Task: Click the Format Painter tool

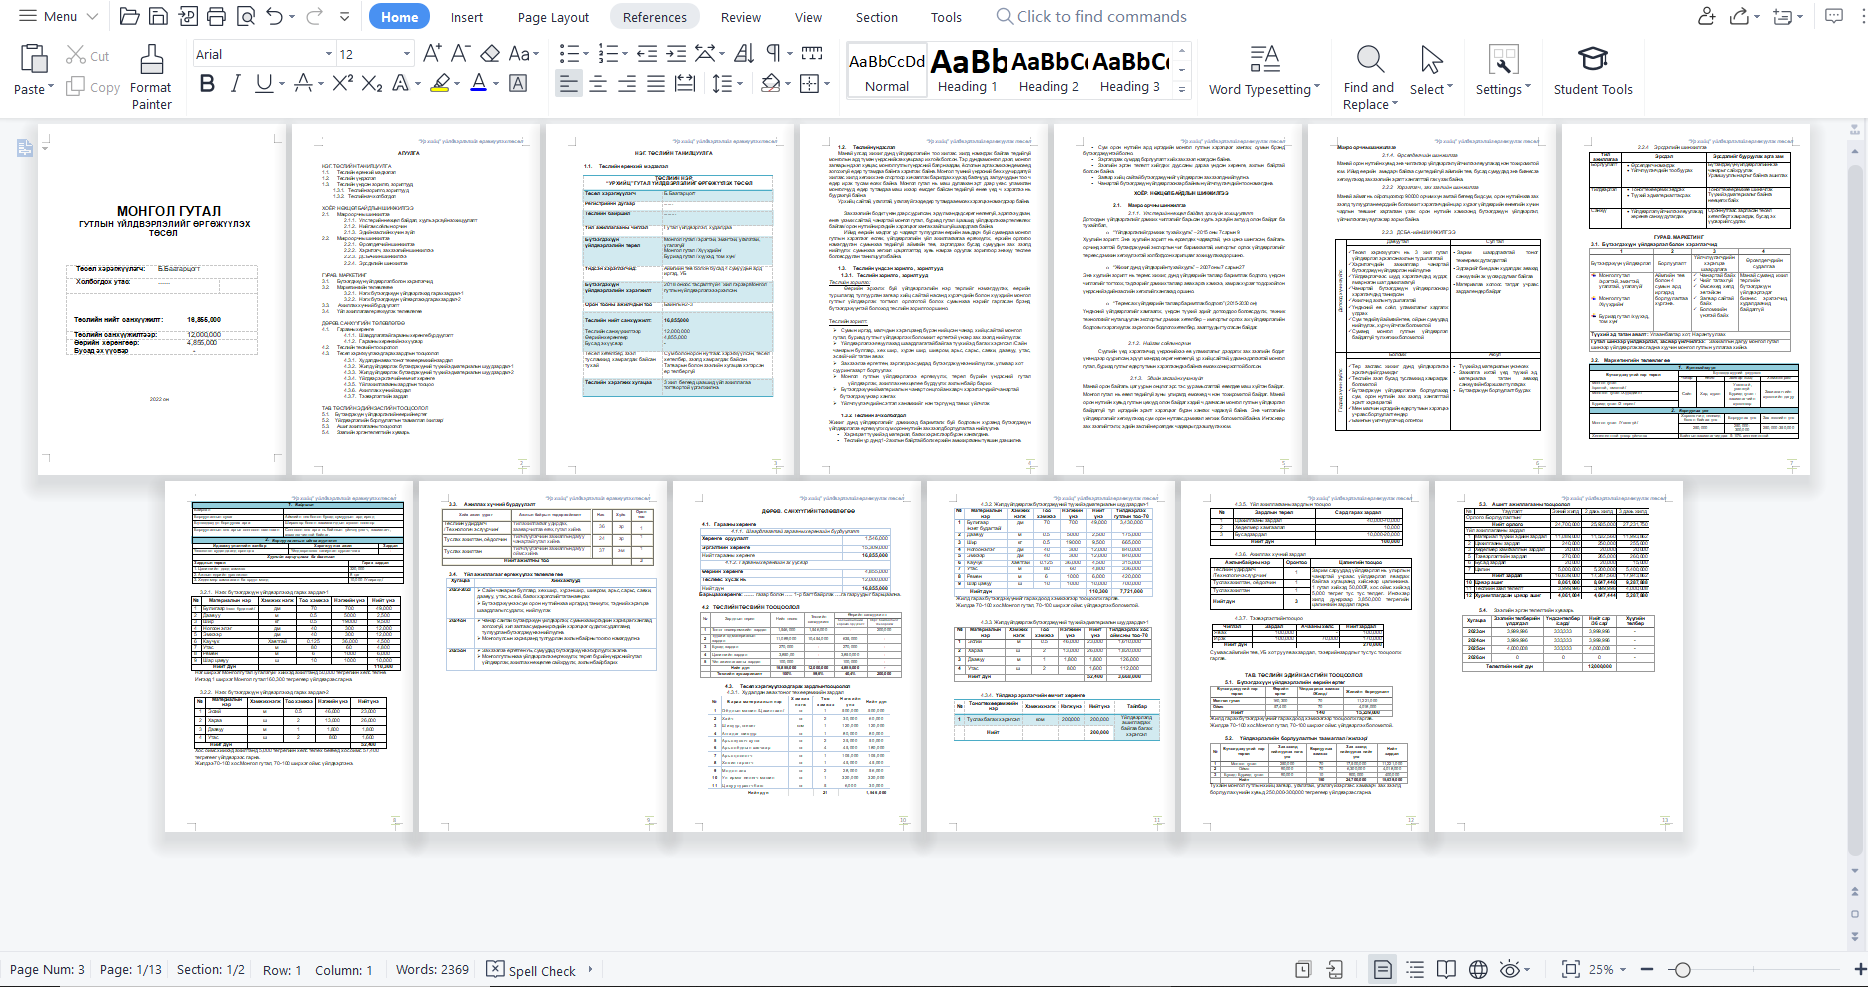Action: pyautogui.click(x=151, y=76)
